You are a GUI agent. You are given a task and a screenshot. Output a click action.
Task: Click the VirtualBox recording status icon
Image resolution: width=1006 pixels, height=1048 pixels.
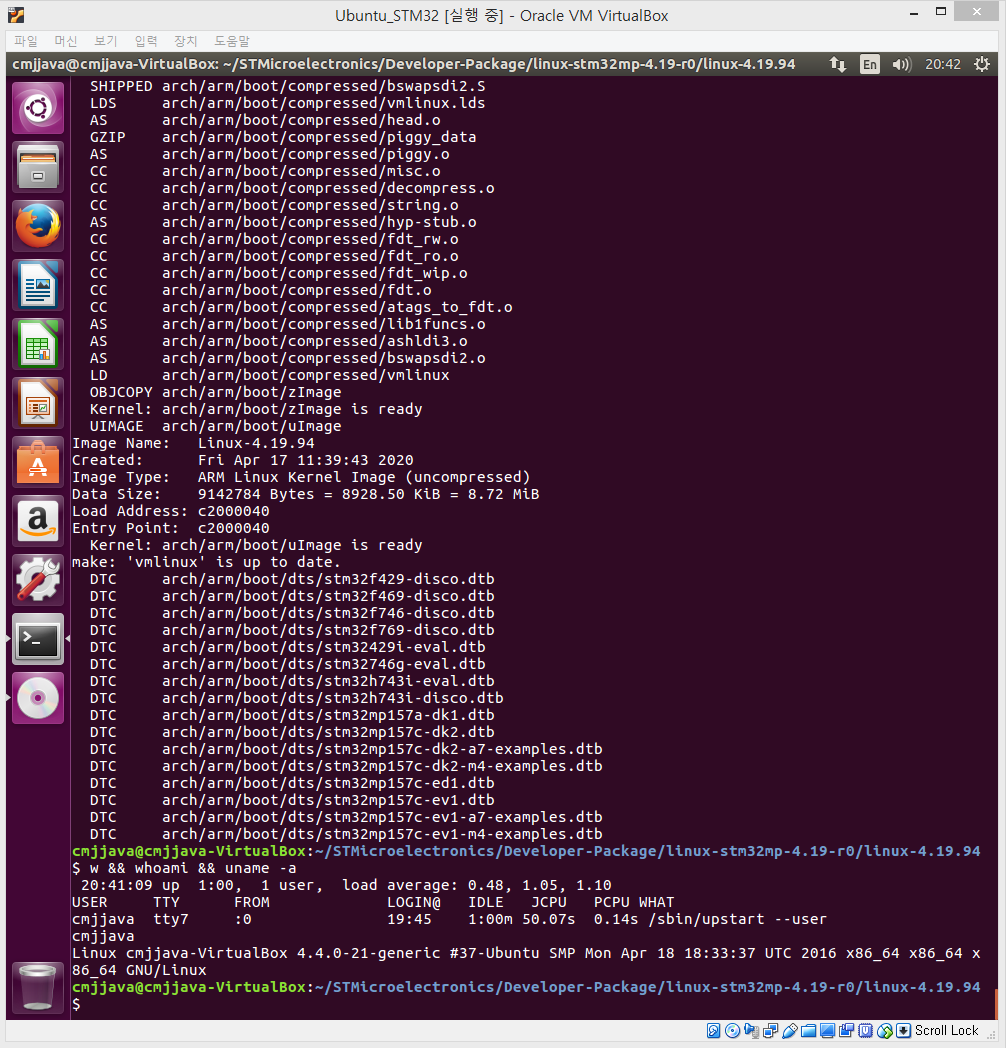pos(847,1031)
